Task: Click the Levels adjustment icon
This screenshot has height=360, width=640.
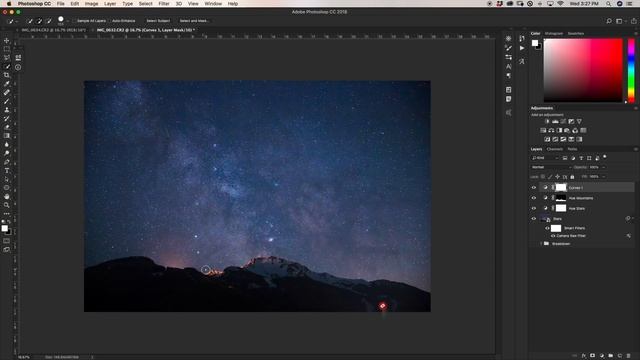Action: click(x=555, y=121)
